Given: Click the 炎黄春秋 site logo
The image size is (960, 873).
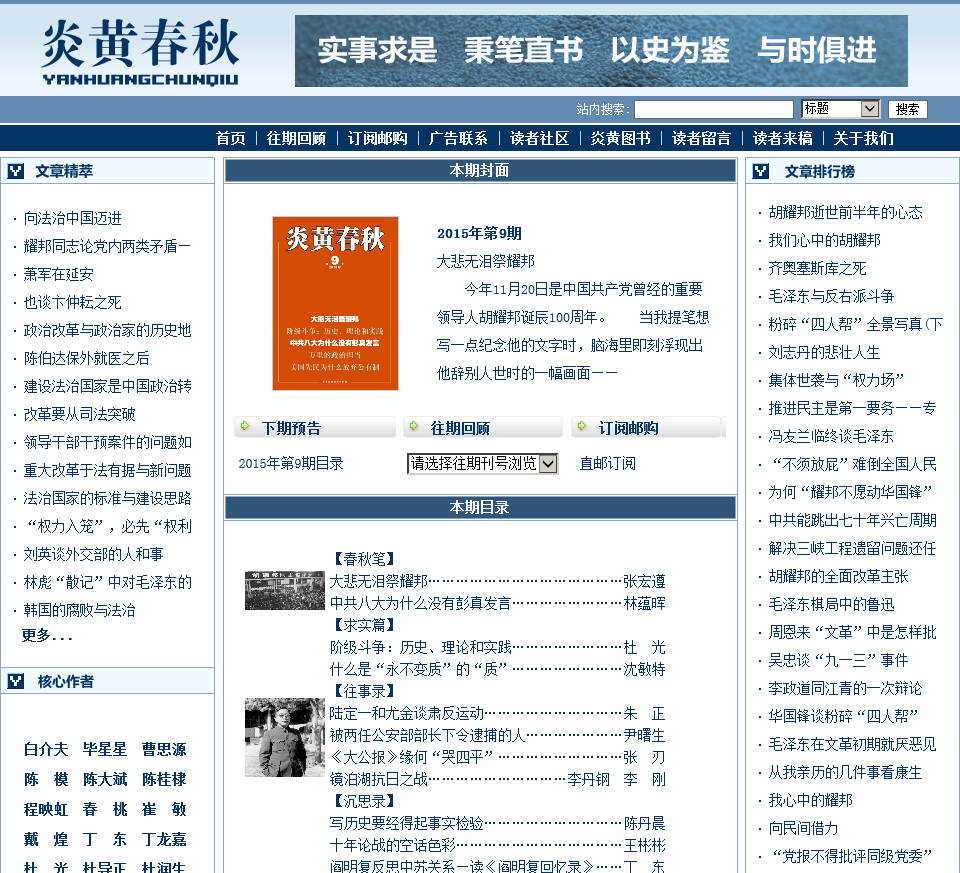Looking at the screenshot, I should coord(140,51).
